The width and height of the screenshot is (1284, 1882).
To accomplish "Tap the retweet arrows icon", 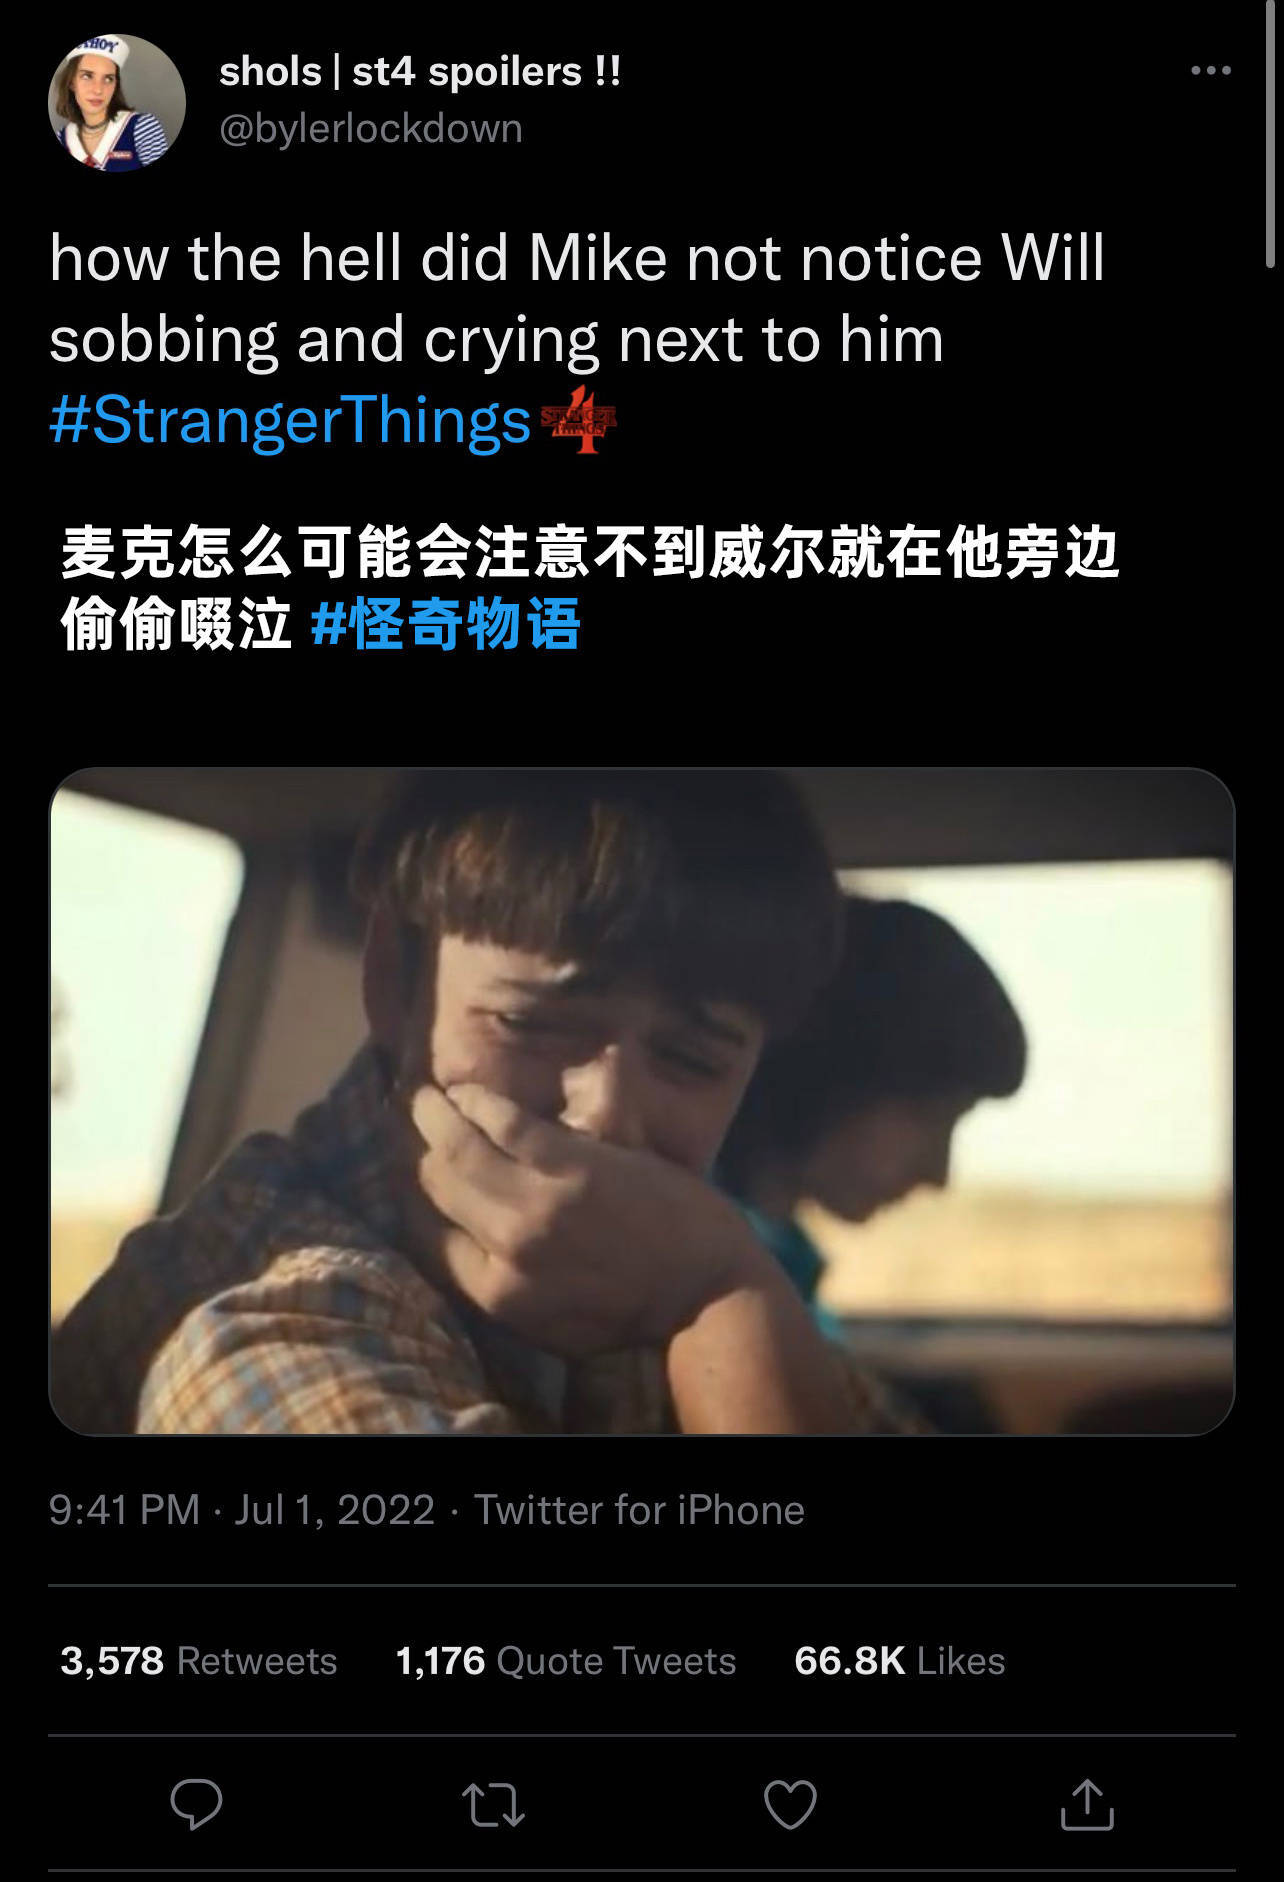I will pyautogui.click(x=493, y=1805).
